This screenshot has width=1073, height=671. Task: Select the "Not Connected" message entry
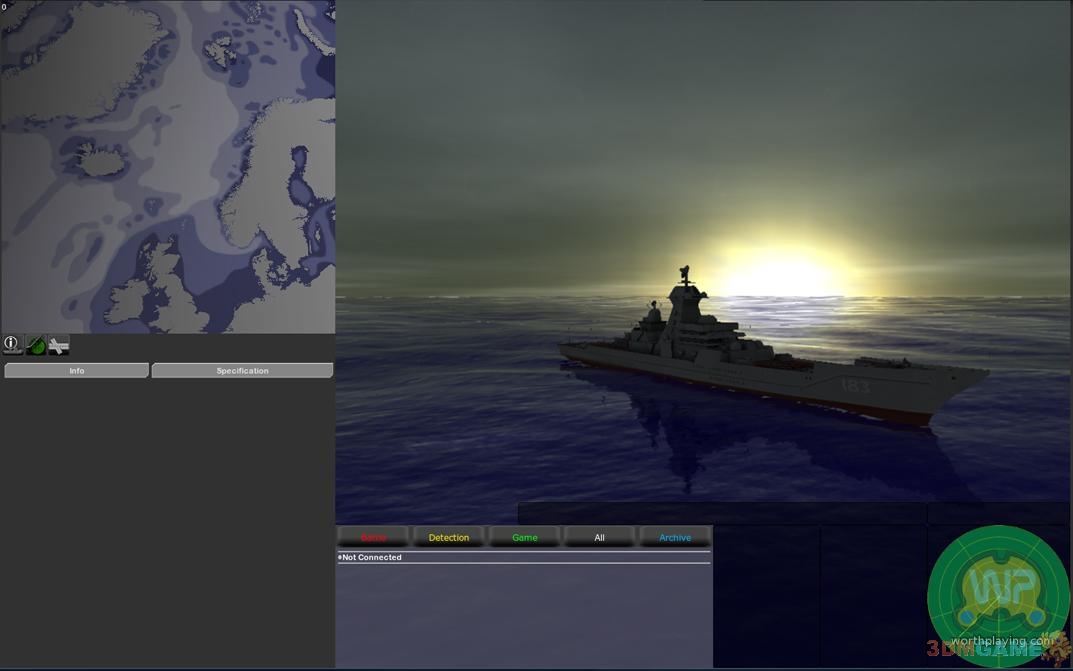(x=372, y=558)
